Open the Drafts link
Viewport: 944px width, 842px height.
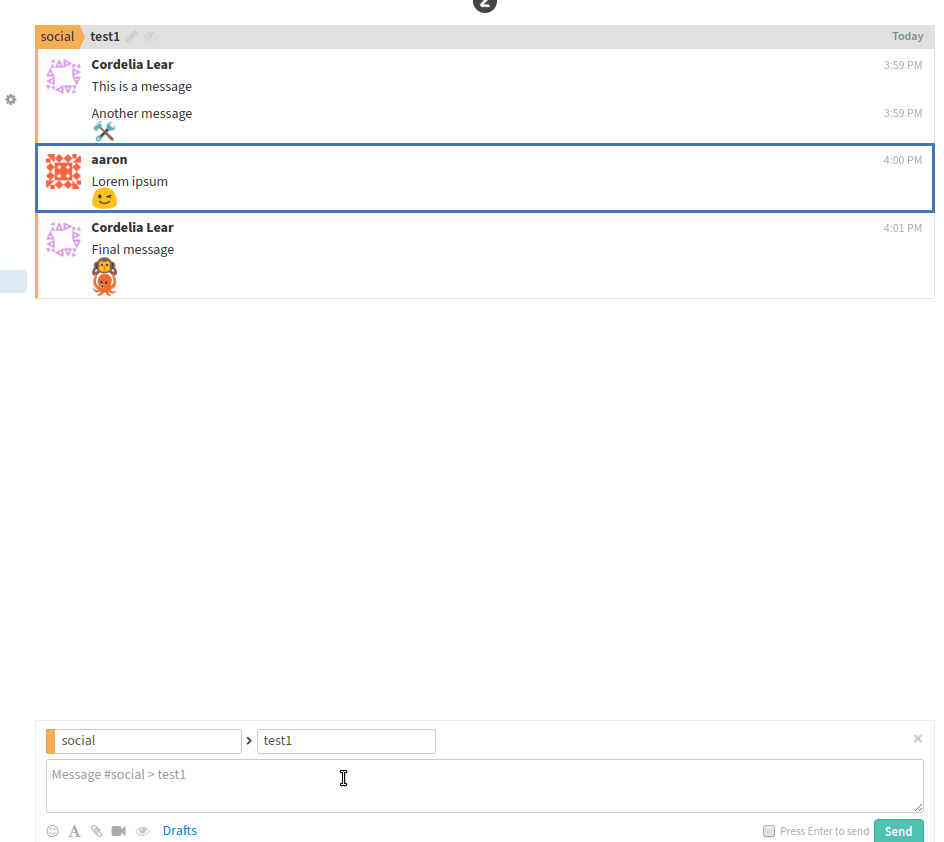pos(179,831)
